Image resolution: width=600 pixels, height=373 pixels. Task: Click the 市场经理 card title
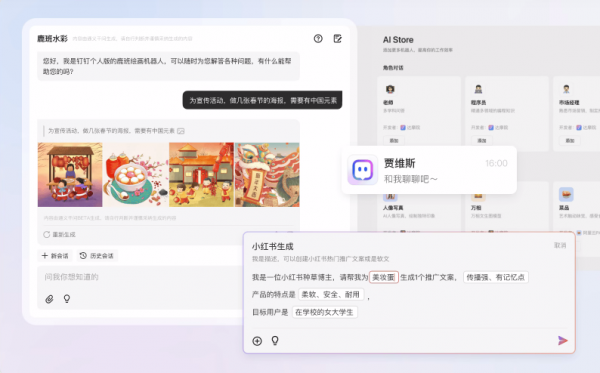569,103
